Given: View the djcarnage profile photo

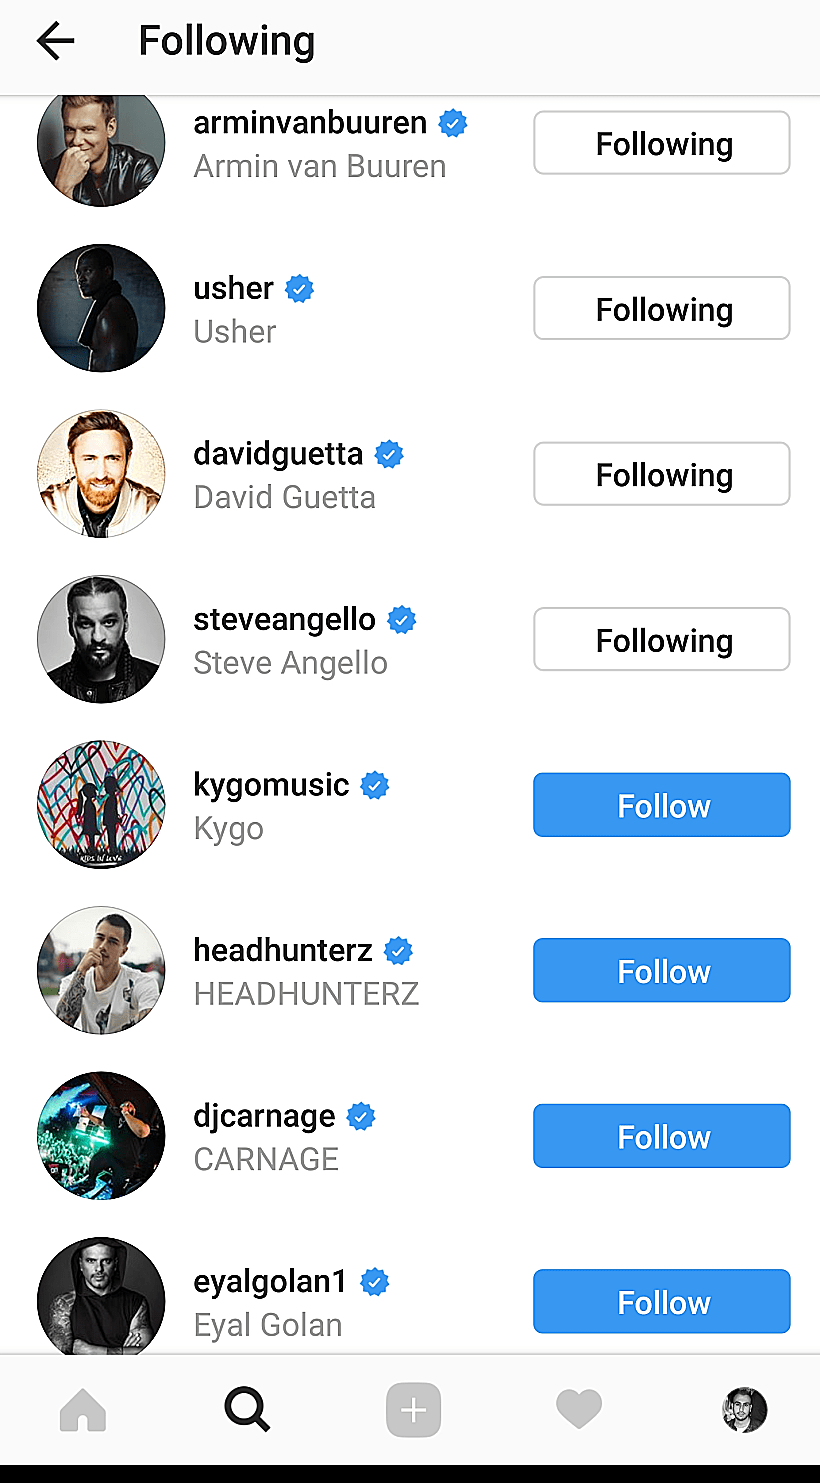Looking at the screenshot, I should [101, 1136].
